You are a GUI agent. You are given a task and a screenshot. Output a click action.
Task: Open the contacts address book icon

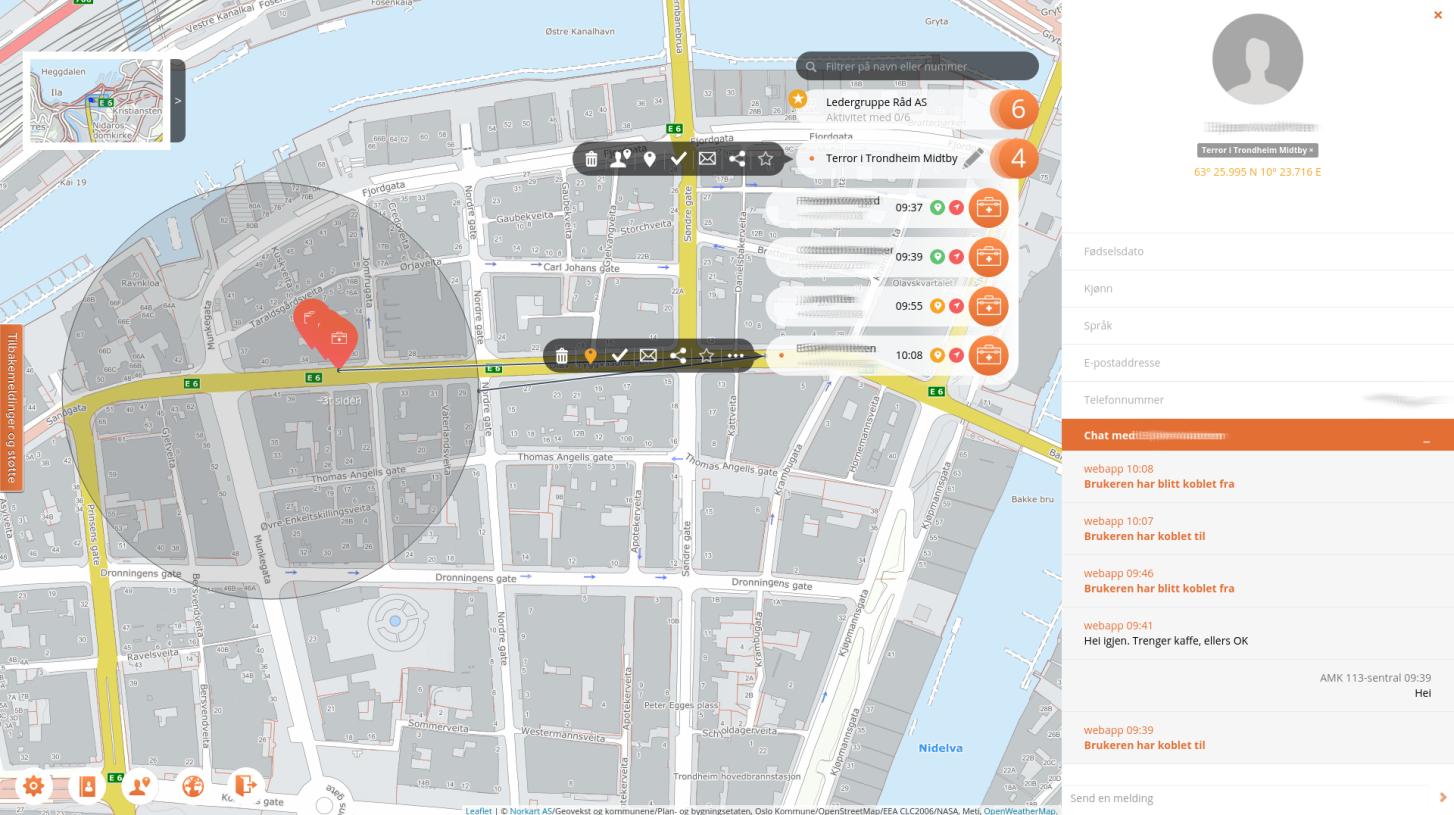pyautogui.click(x=87, y=786)
